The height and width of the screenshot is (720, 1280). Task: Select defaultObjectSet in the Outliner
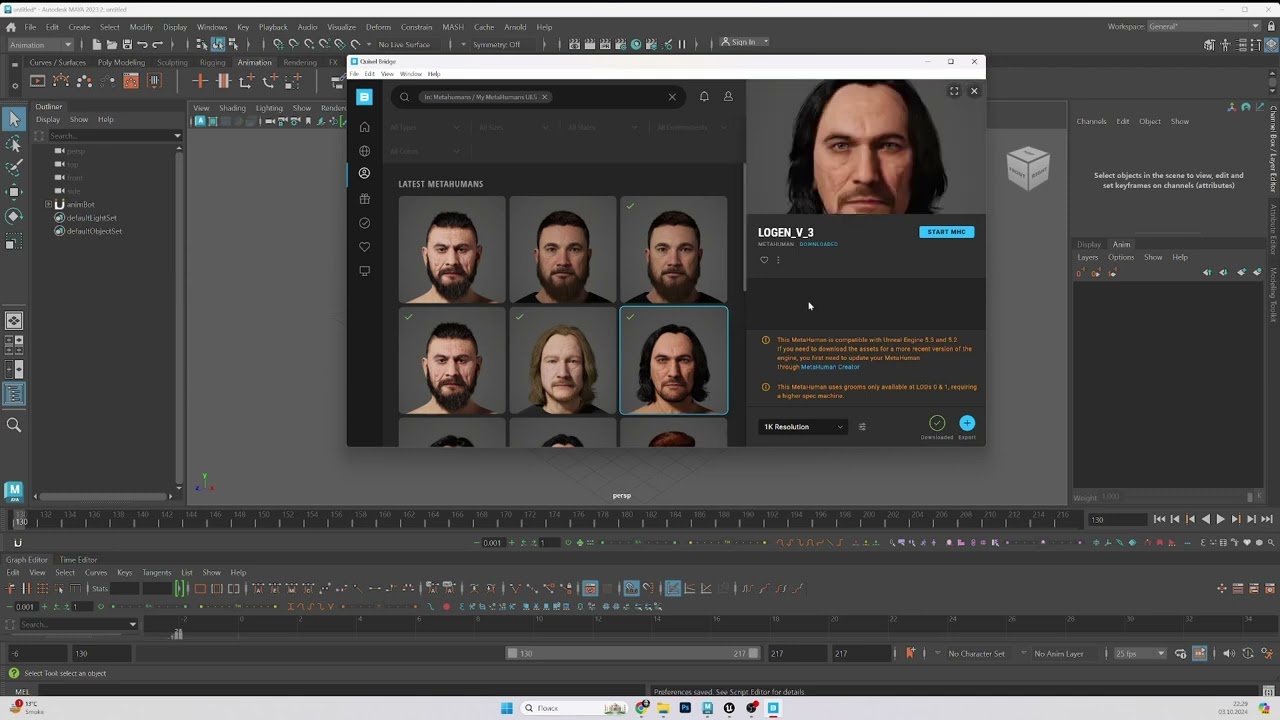(94, 231)
